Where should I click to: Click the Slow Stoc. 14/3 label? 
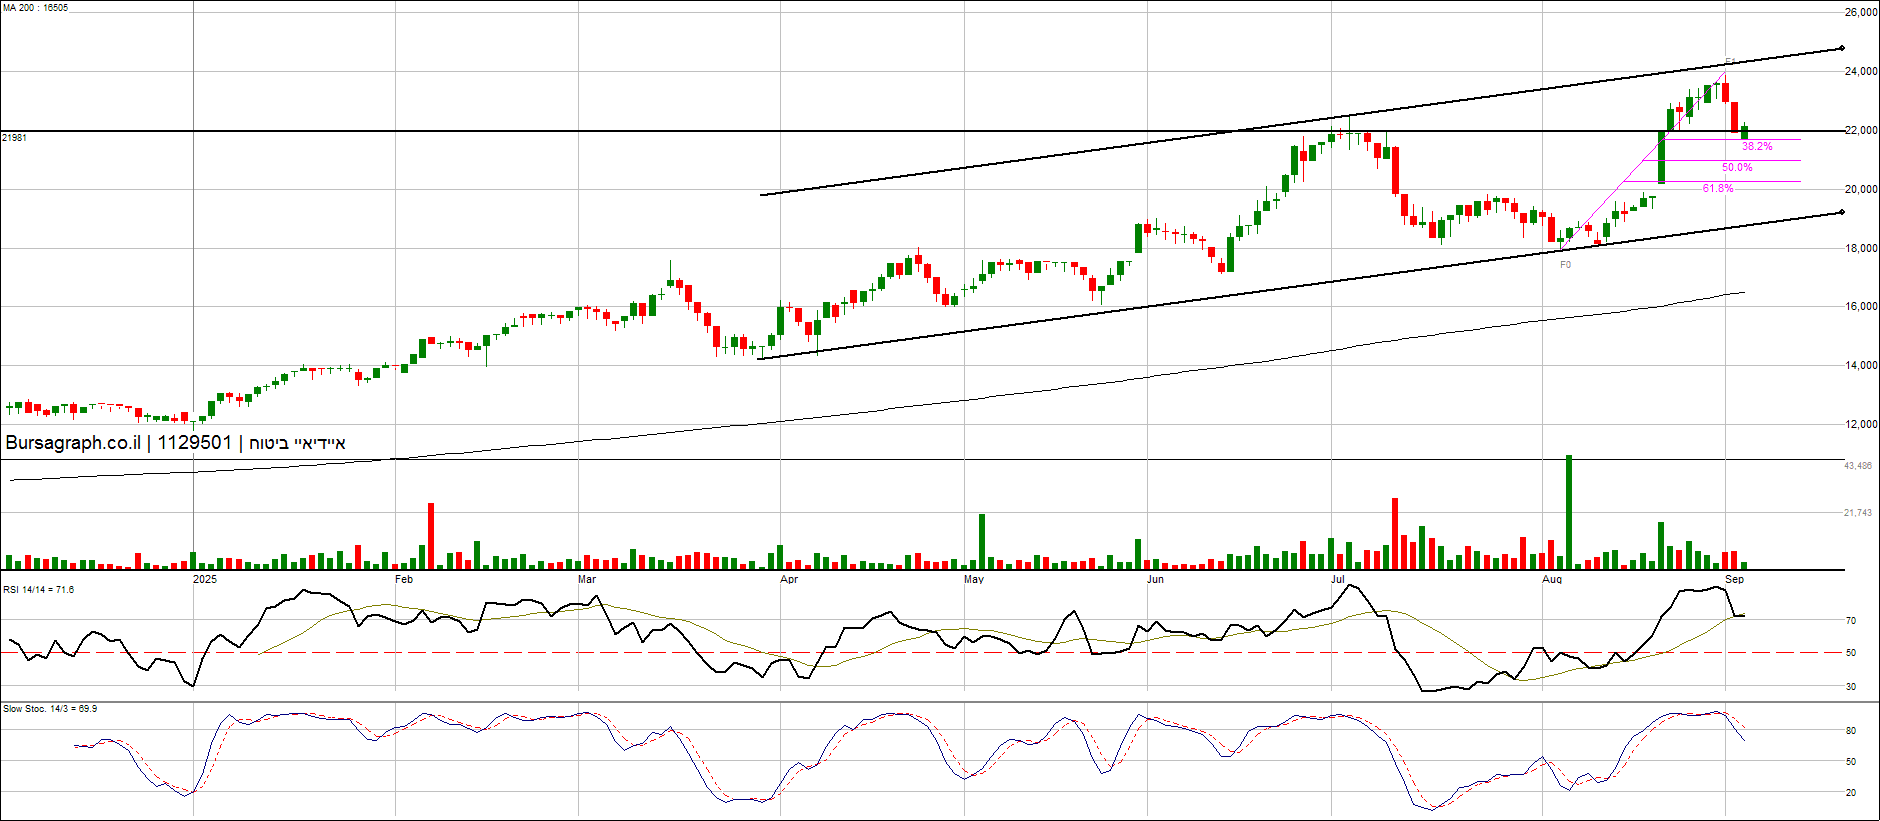coord(50,709)
